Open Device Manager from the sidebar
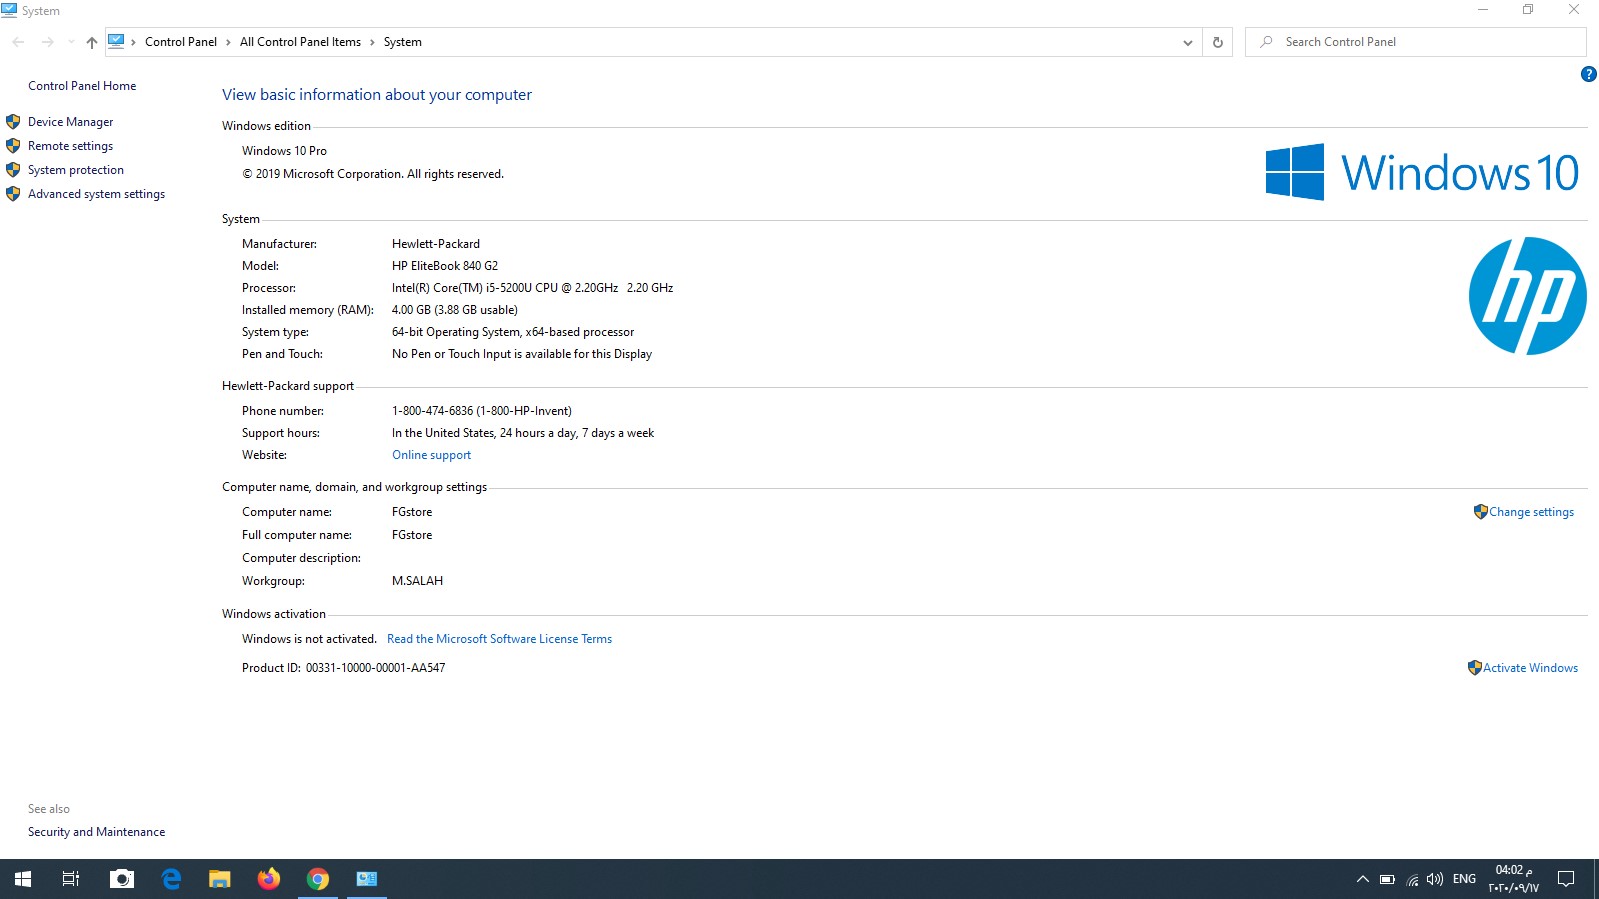The height and width of the screenshot is (899, 1599). click(70, 122)
